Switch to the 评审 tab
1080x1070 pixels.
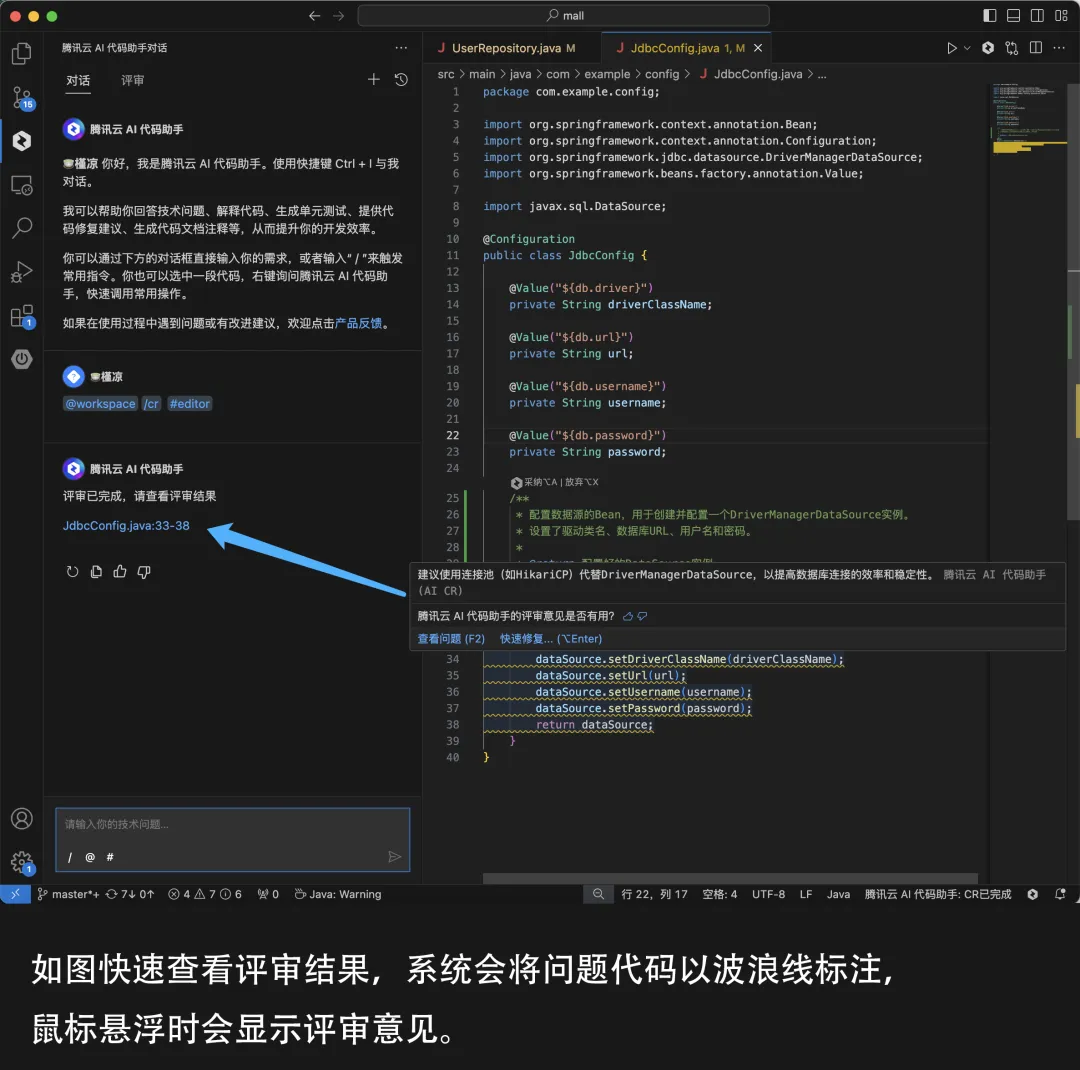[132, 80]
